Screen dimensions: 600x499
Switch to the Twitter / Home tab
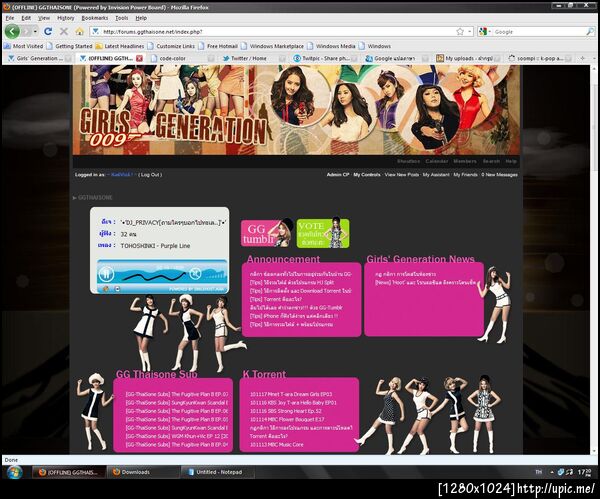click(253, 58)
